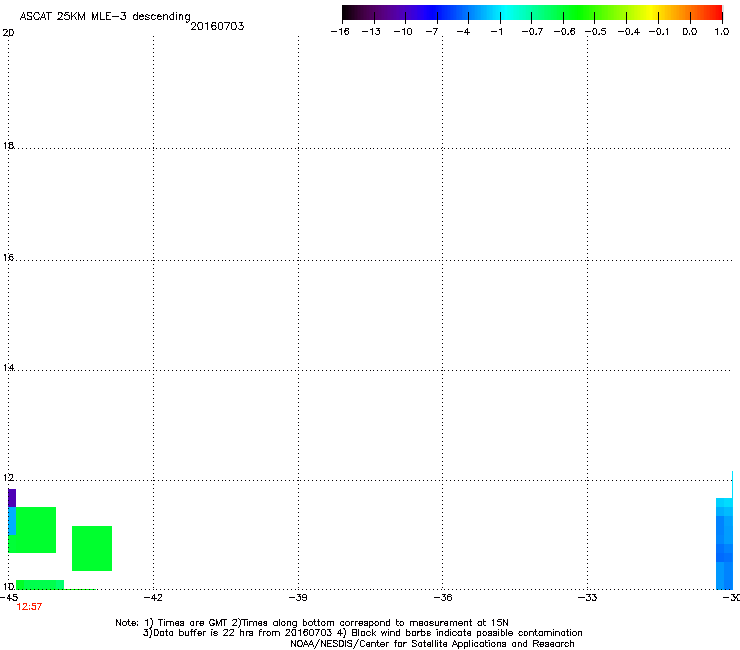The width and height of the screenshot is (740, 650).
Task: Click the colorbar tick label -0.1
Action: tap(659, 32)
